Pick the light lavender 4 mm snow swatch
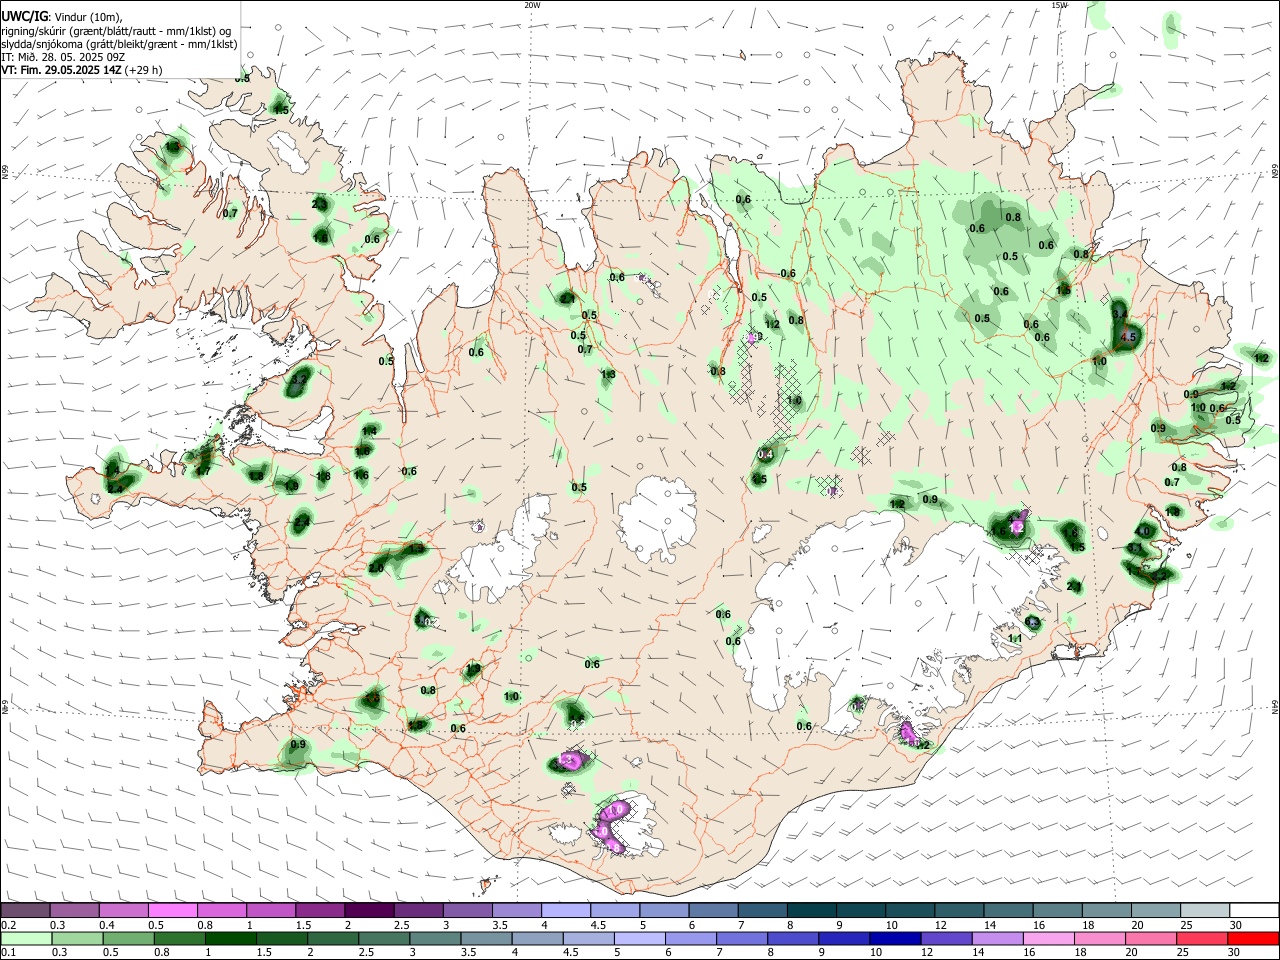 point(566,910)
